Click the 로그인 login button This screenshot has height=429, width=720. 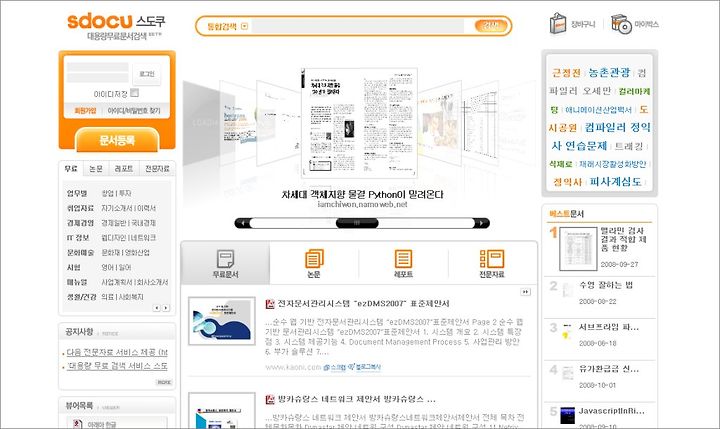(x=146, y=74)
